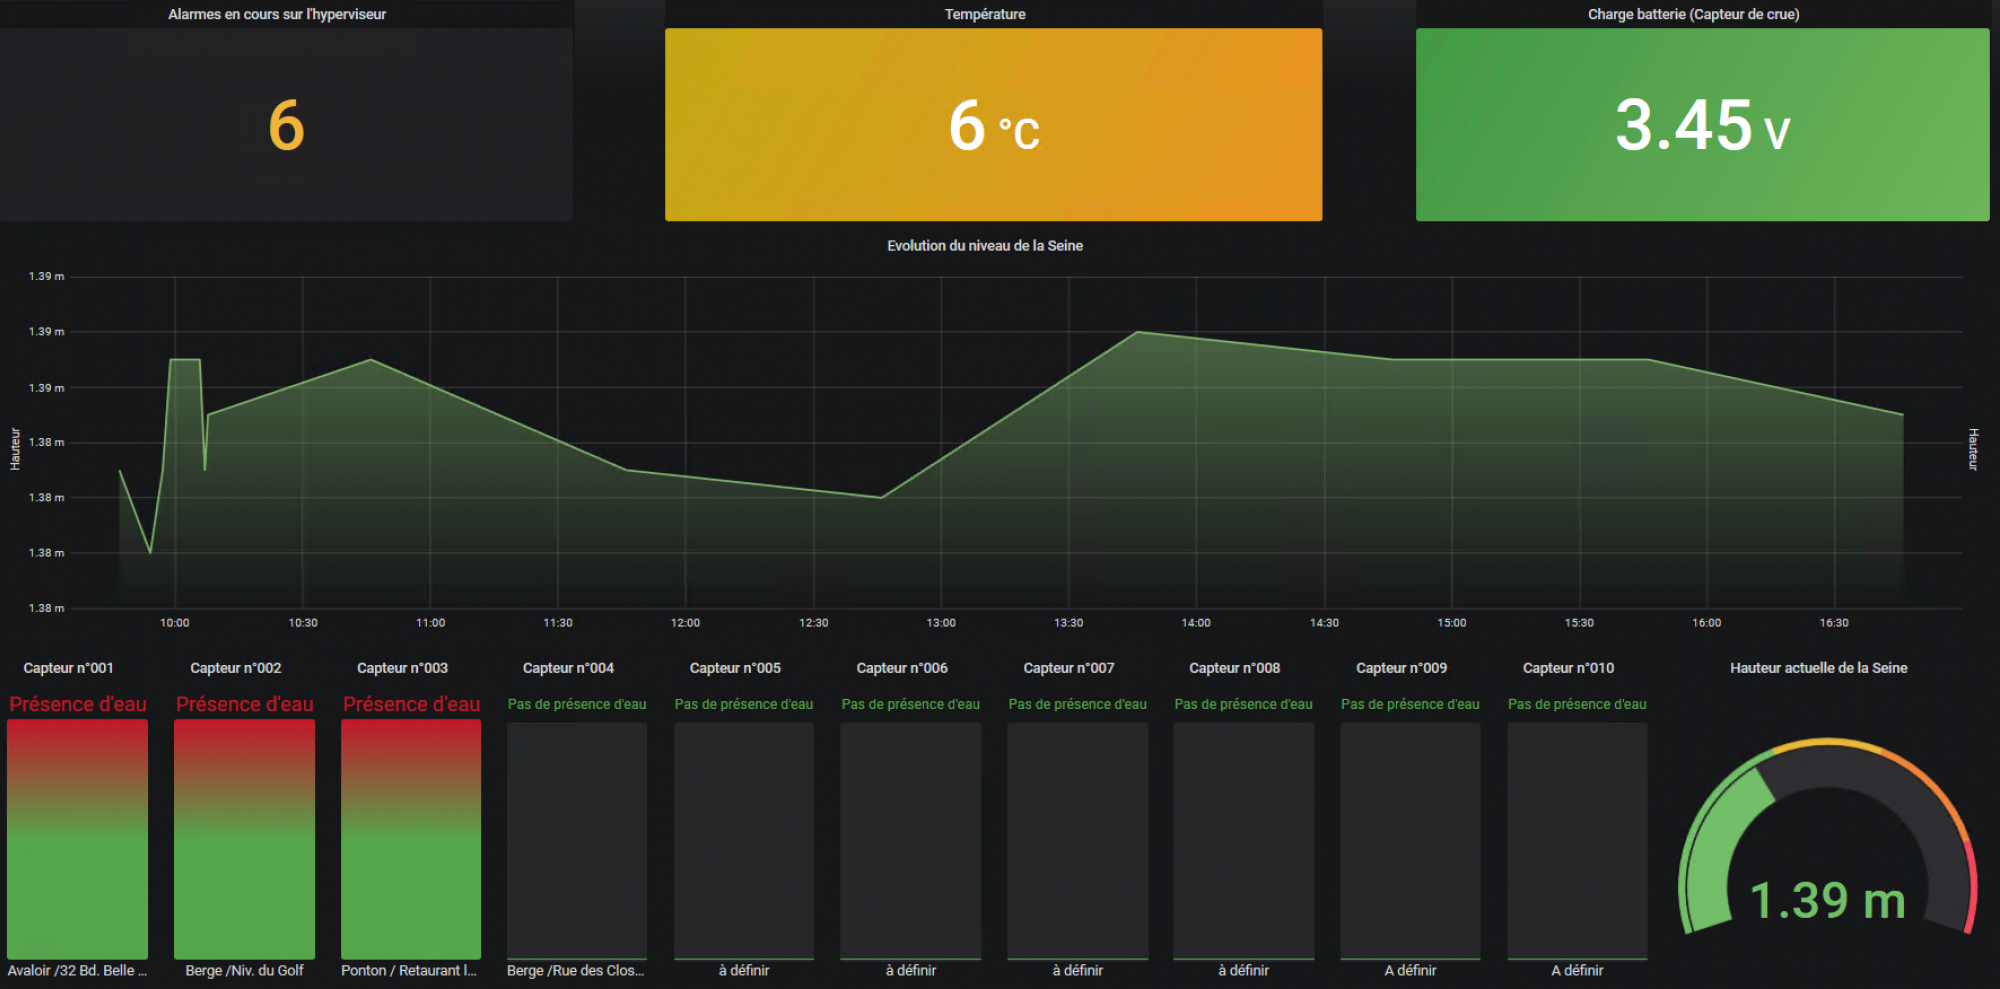Click the 14:30 time axis label
The height and width of the screenshot is (989, 2000).
[x=1325, y=623]
